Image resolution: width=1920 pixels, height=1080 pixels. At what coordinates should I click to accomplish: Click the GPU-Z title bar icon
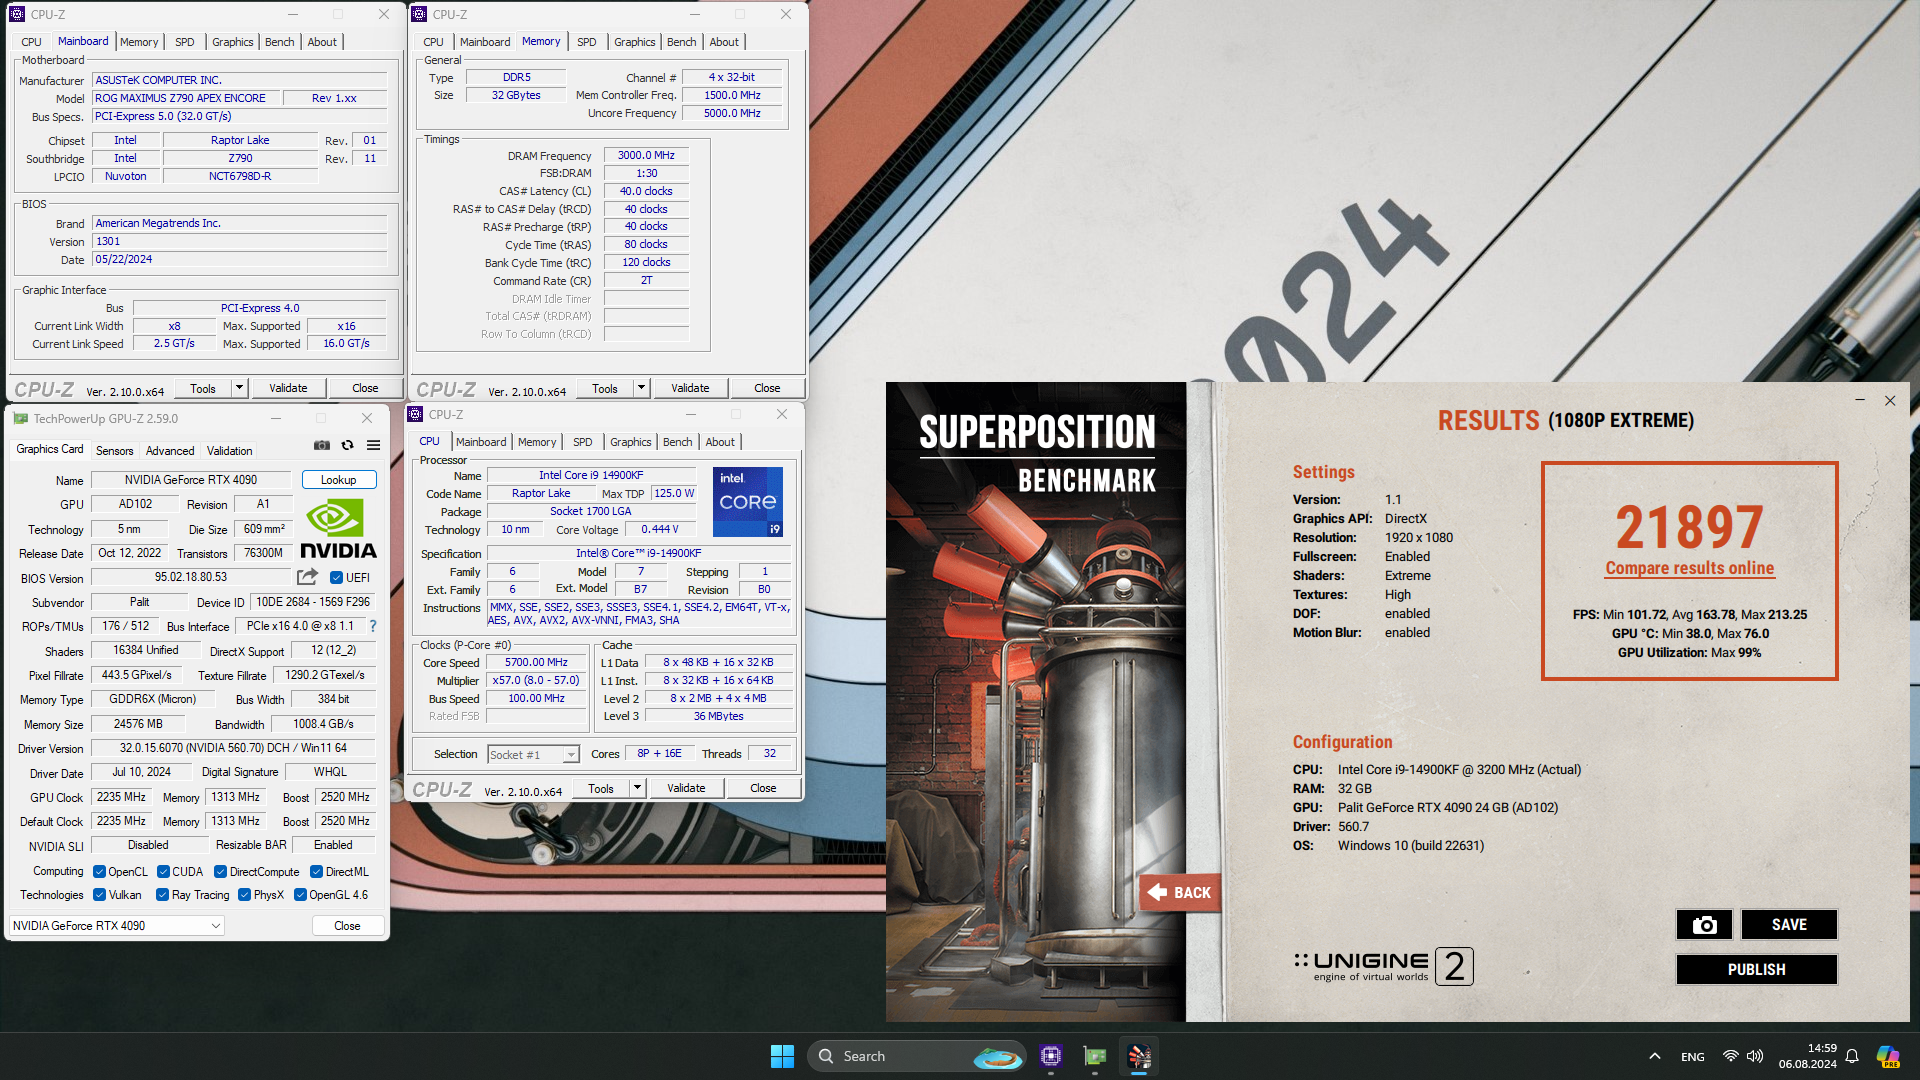[20, 418]
